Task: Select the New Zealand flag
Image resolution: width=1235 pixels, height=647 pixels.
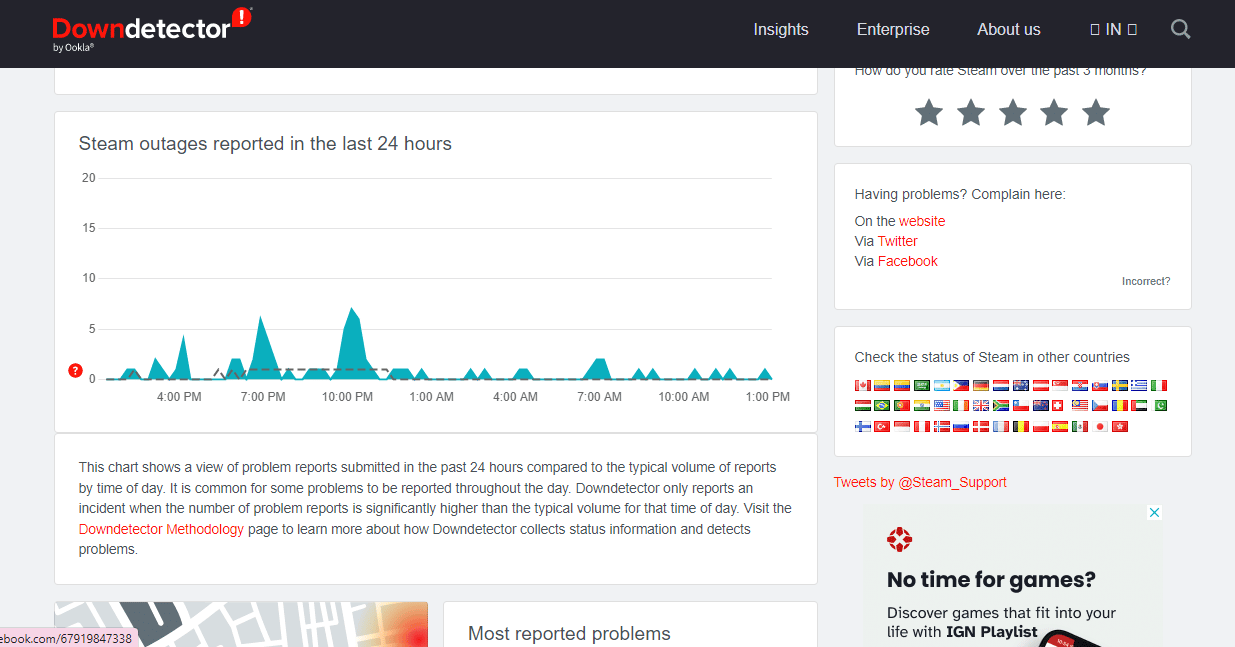Action: [x=1041, y=406]
